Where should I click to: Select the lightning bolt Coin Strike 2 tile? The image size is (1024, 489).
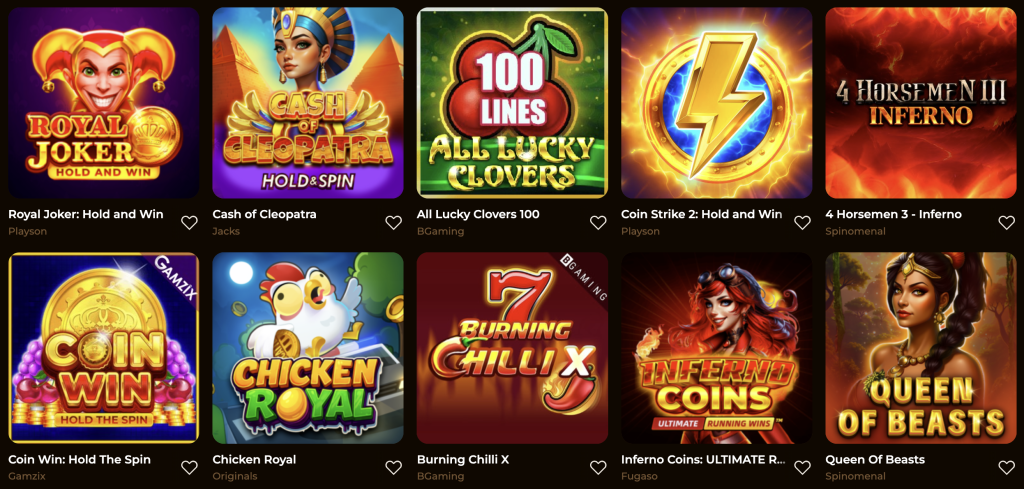[716, 103]
